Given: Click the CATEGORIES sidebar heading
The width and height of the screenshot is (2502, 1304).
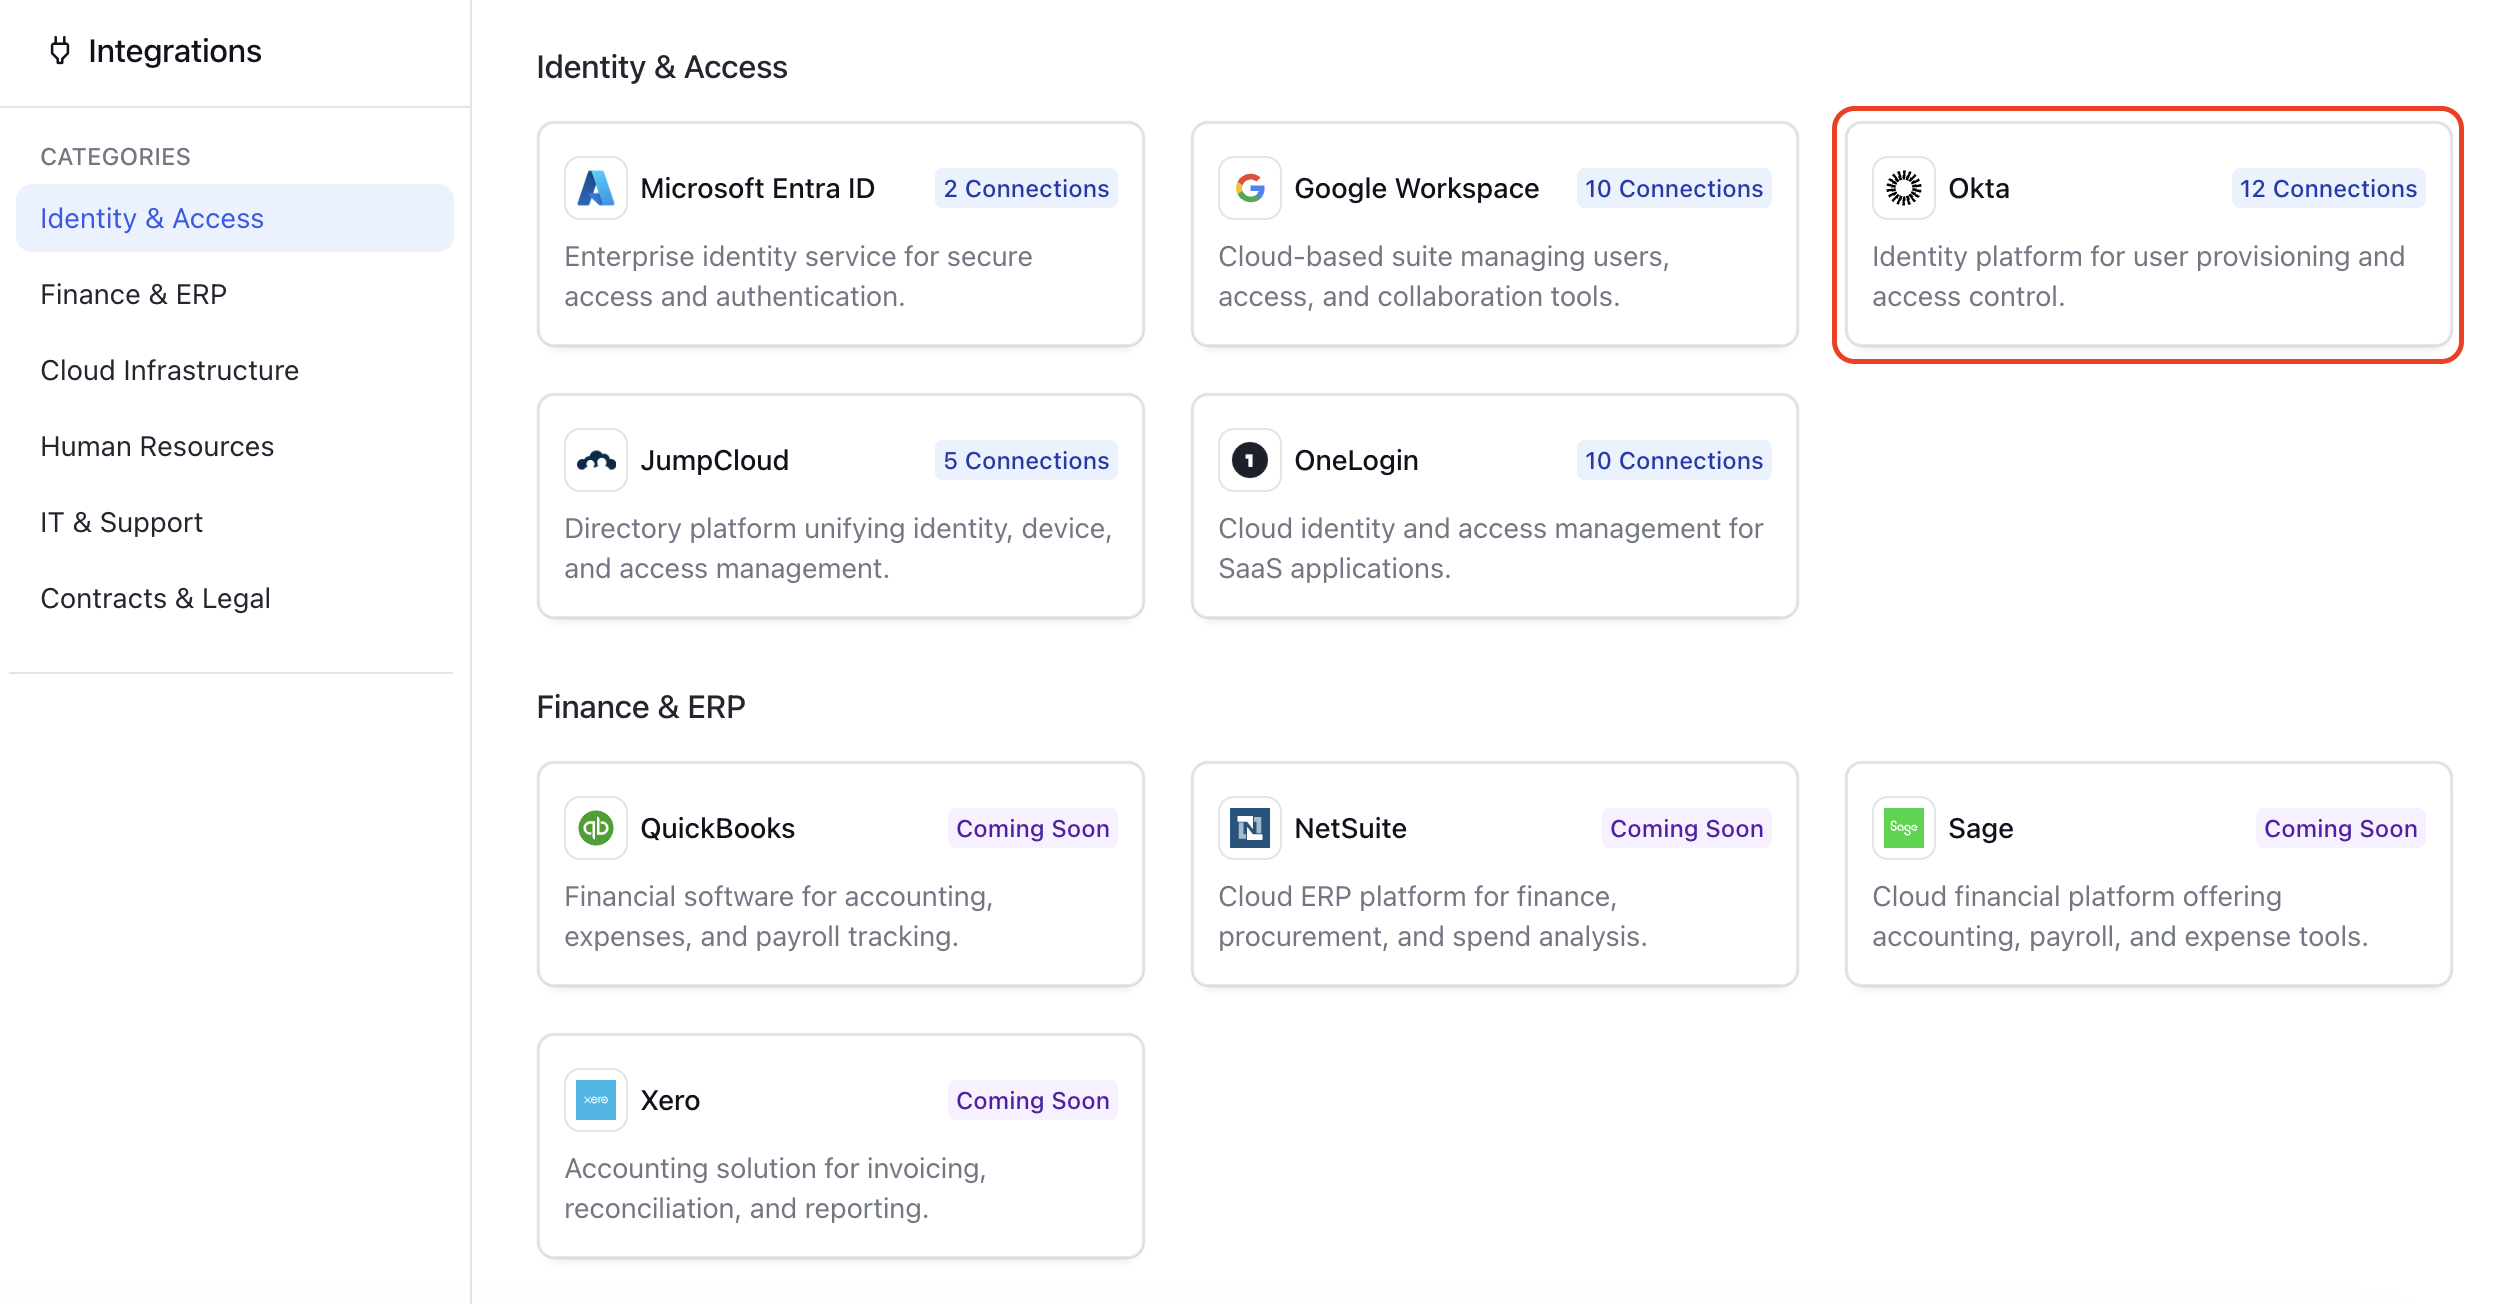Looking at the screenshot, I should point(115,156).
